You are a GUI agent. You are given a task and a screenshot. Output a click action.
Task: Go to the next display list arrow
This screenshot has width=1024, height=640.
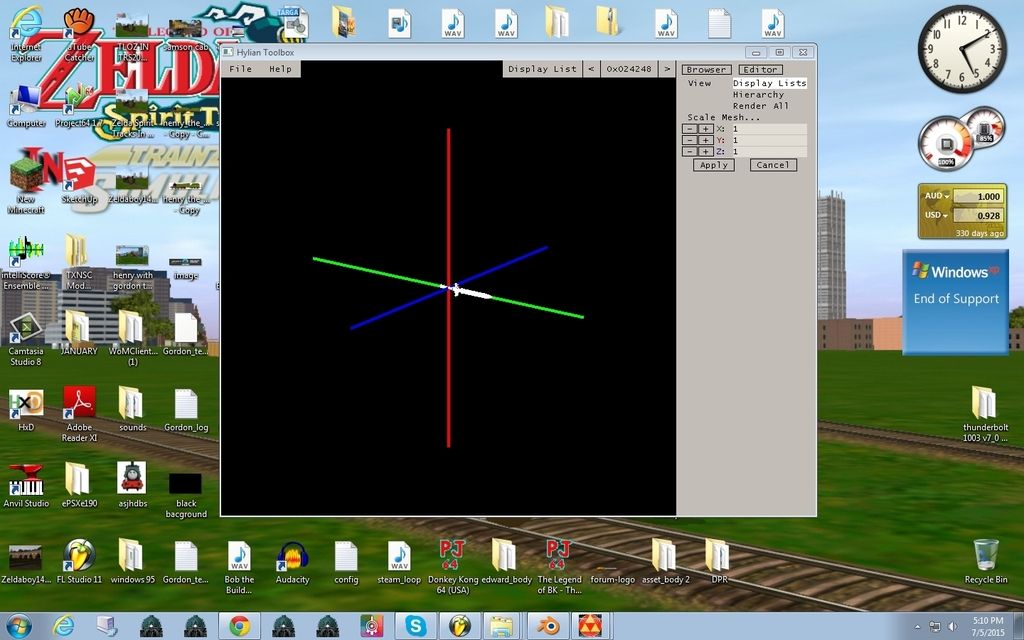pos(666,69)
